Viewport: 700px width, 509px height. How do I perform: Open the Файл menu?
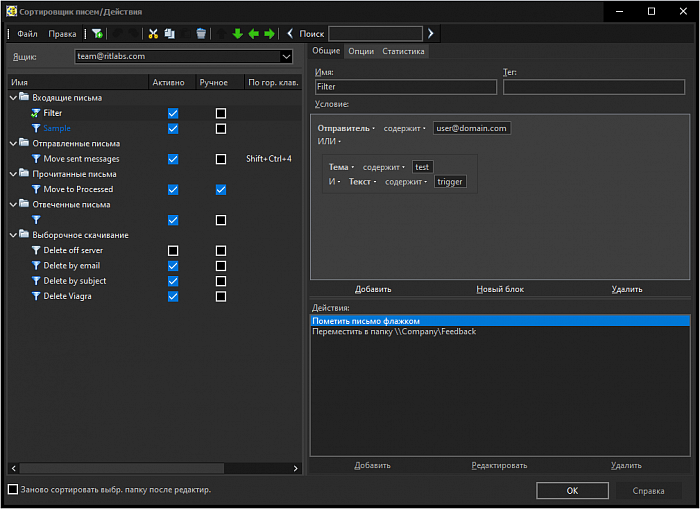27,34
